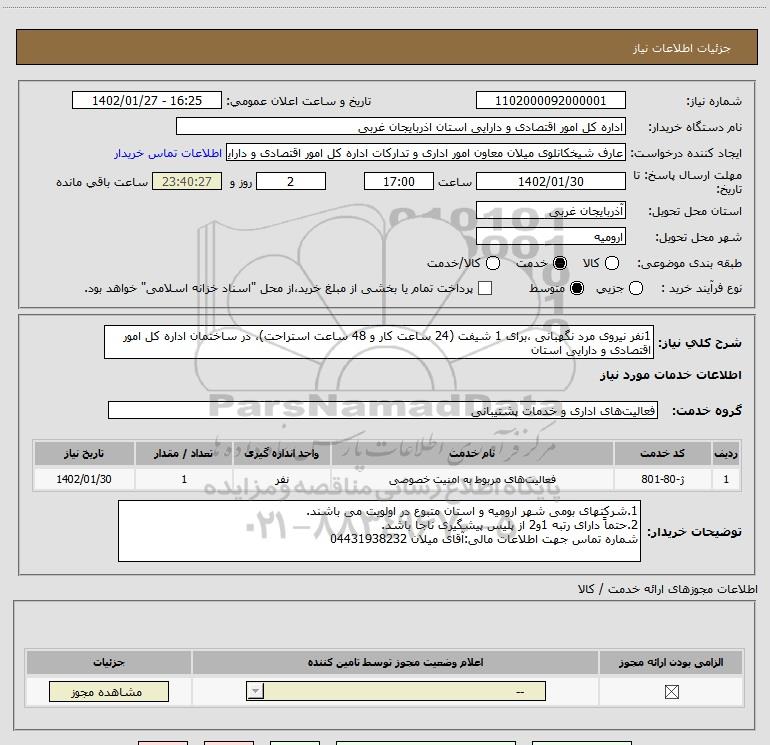Select the خدمت radio button
This screenshot has height=745, width=770.
coord(559,263)
